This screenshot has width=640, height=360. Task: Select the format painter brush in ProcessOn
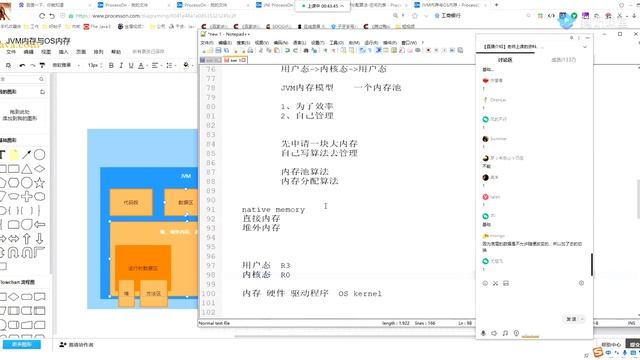[x=42, y=65]
